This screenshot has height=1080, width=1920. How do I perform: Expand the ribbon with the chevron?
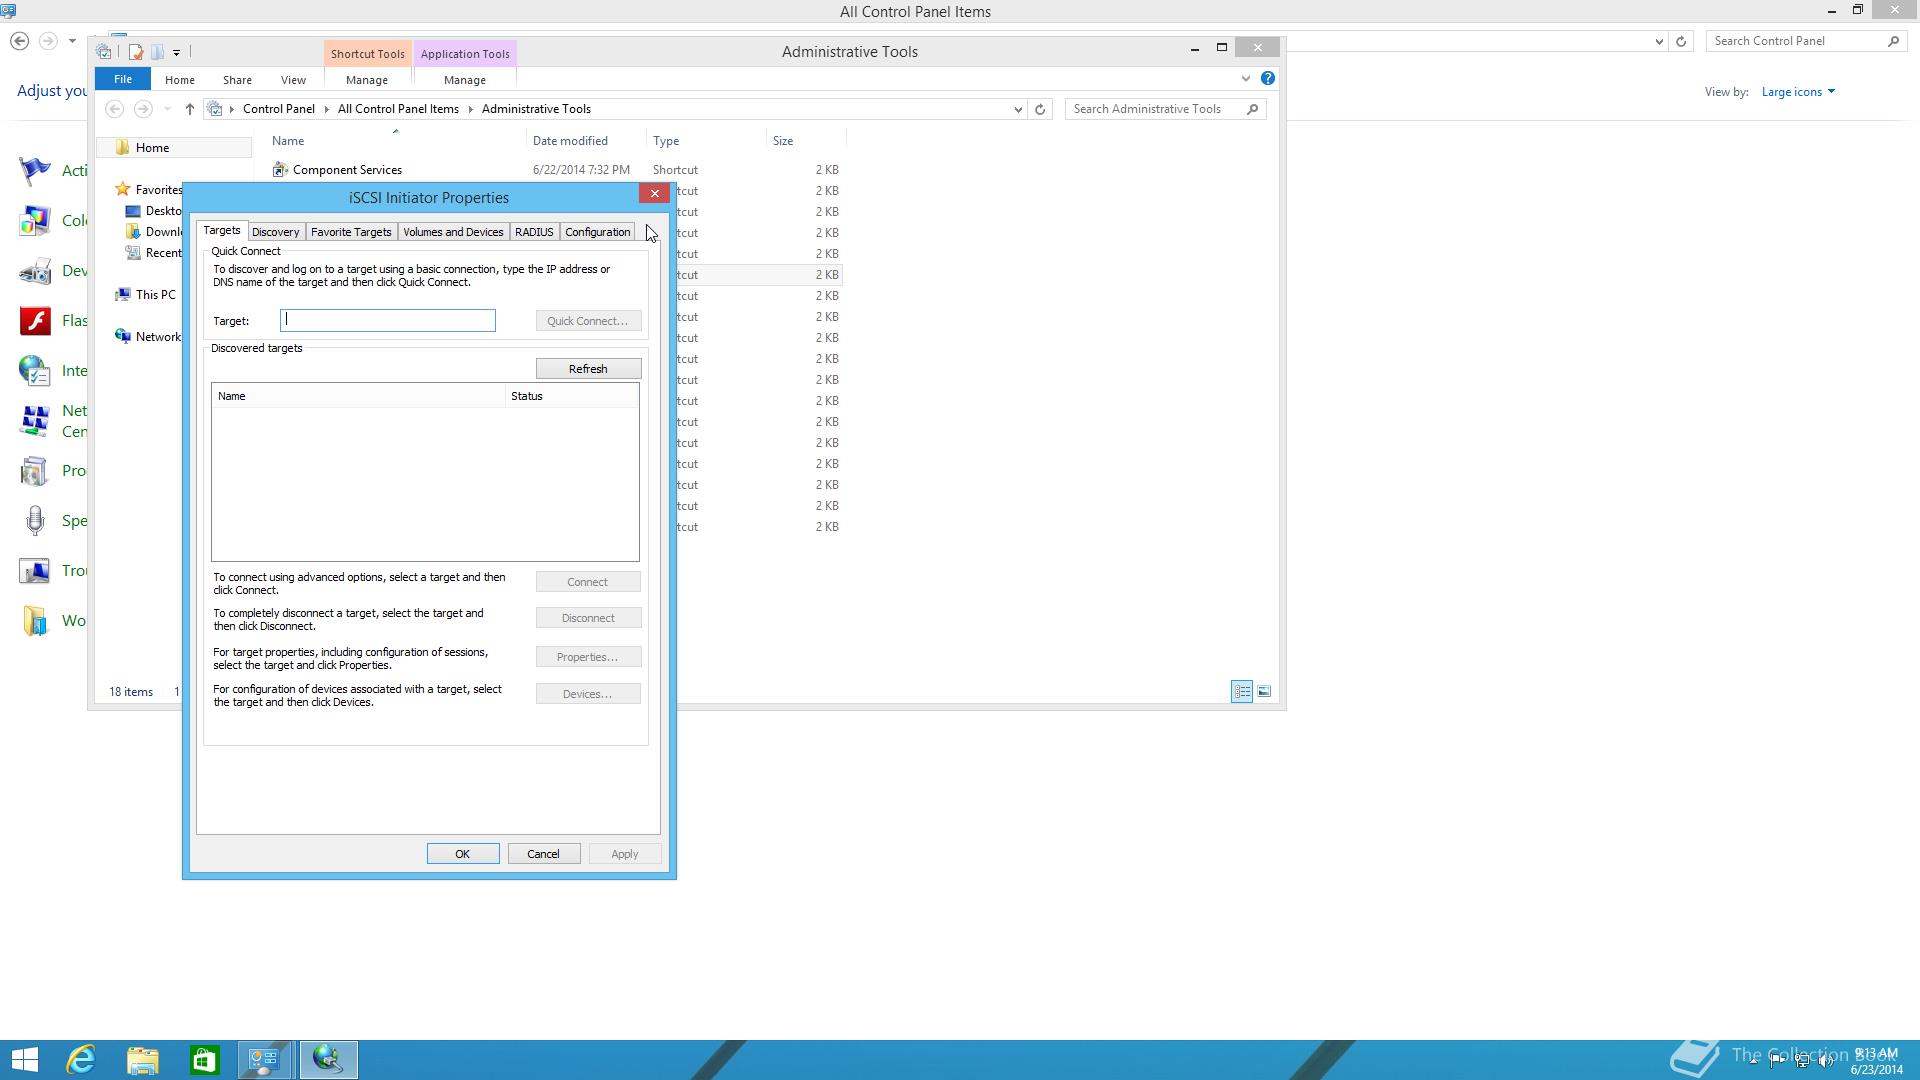click(x=1246, y=79)
